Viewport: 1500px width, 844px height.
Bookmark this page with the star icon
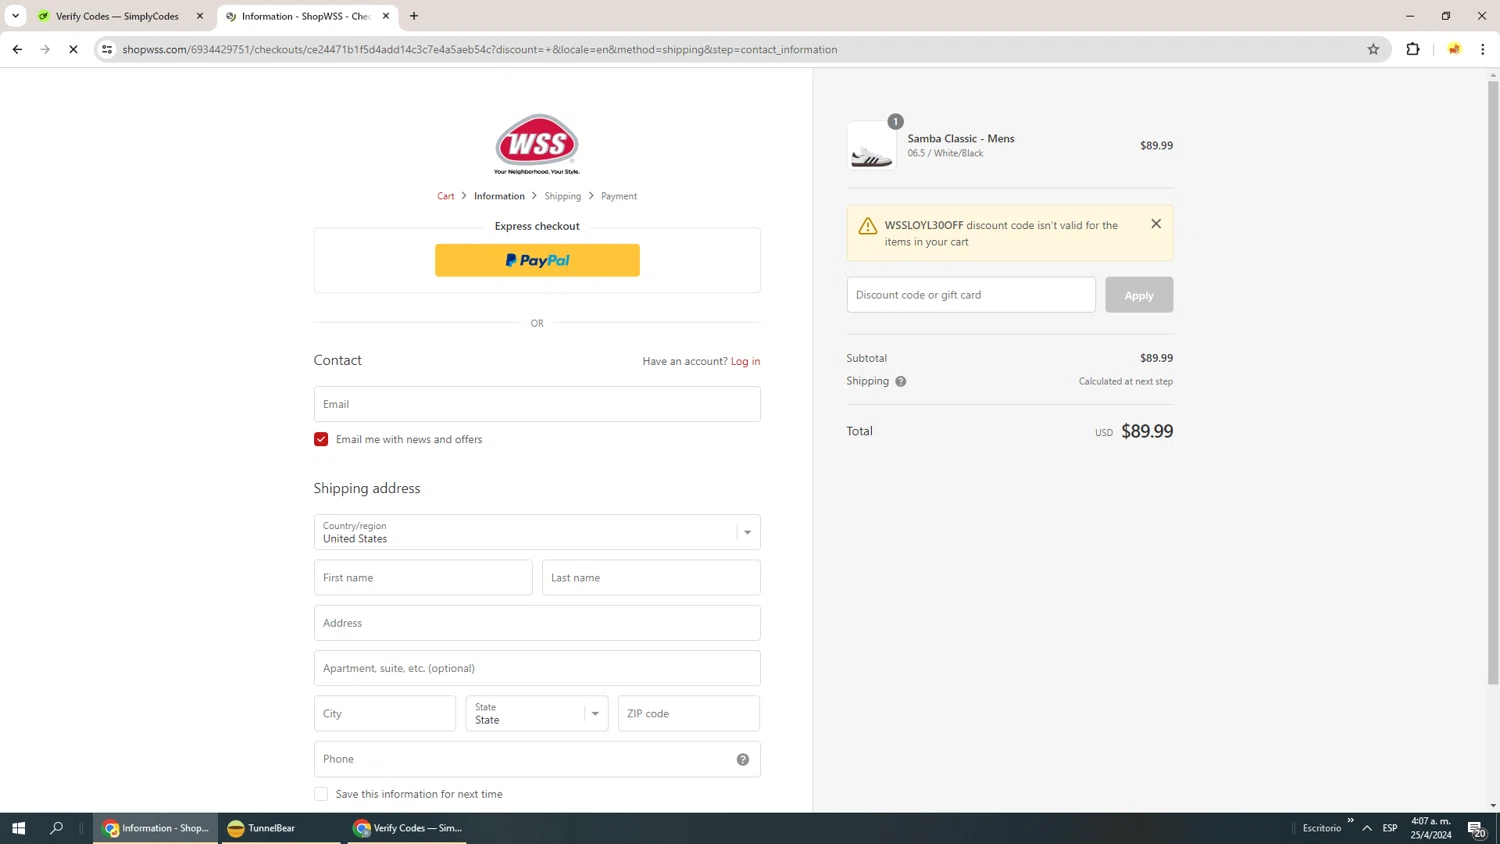[x=1373, y=49]
